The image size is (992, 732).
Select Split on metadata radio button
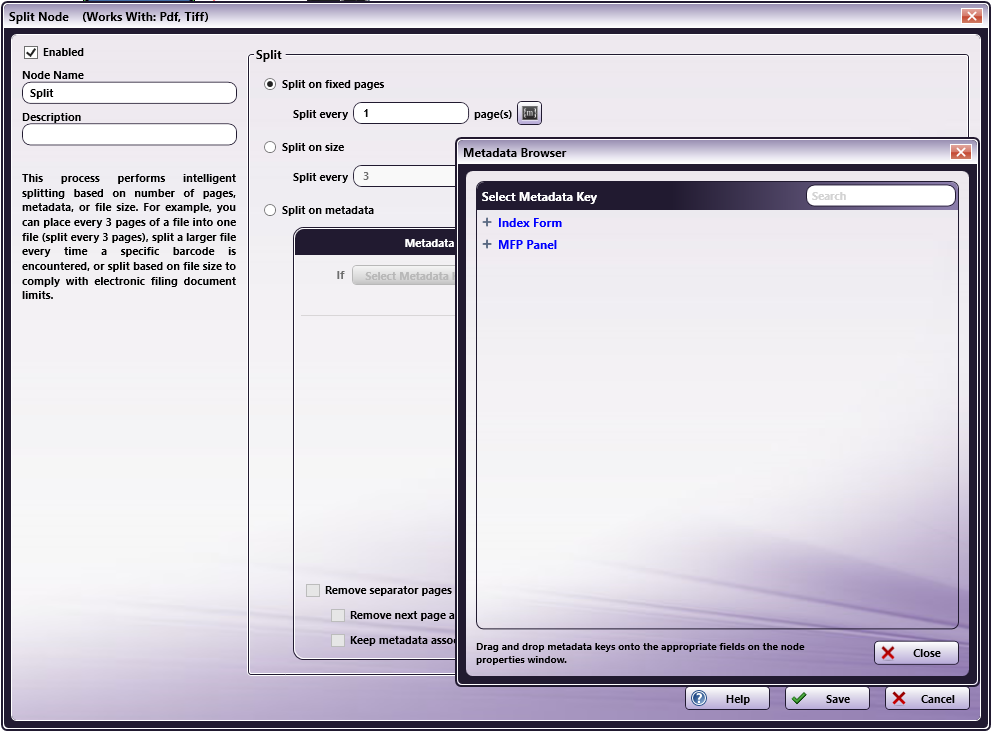tap(270, 210)
